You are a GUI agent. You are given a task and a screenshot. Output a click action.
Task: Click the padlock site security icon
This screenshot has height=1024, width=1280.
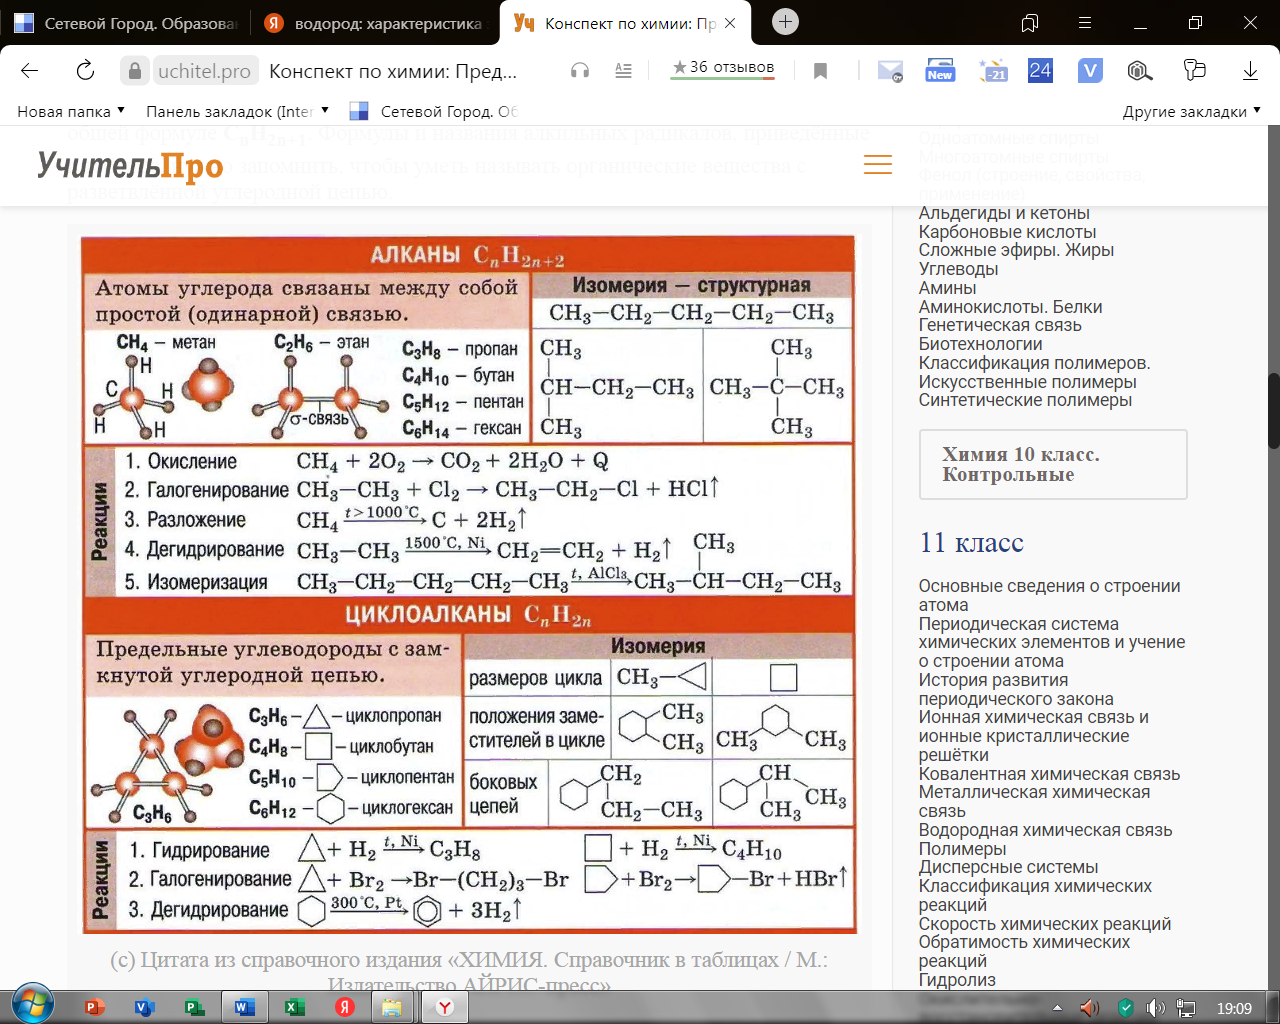point(134,70)
